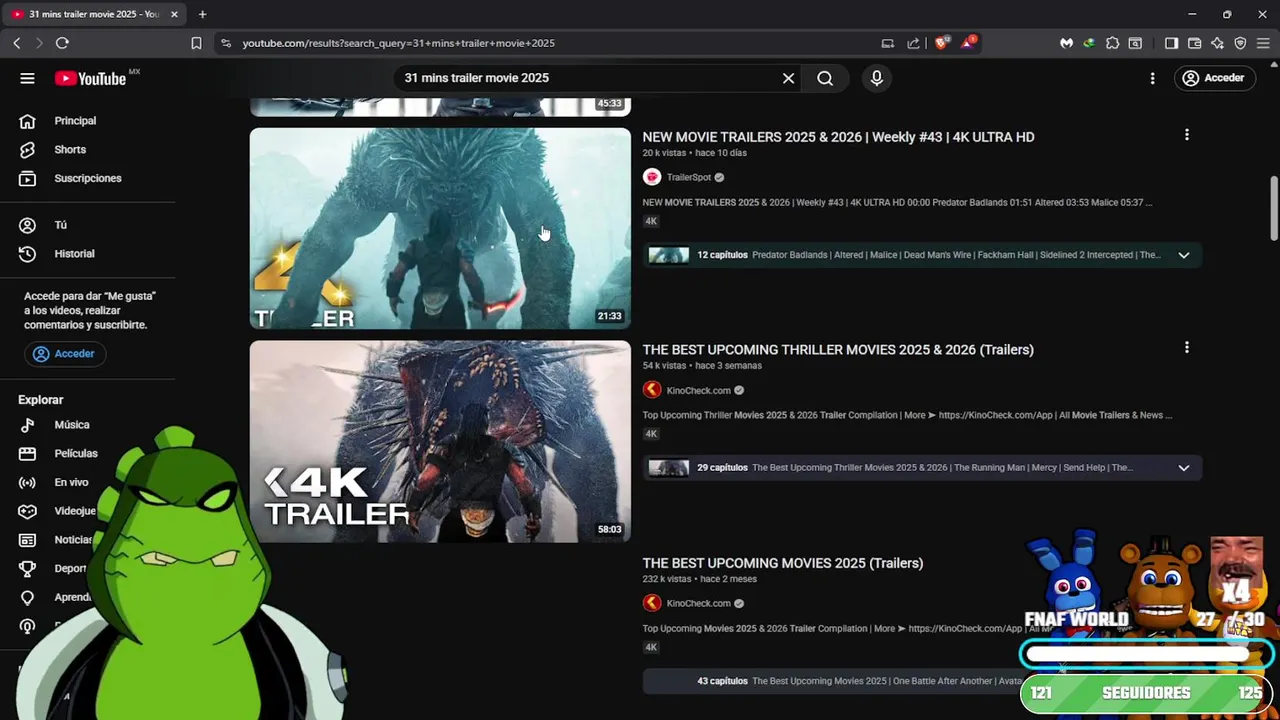Open the browser main menu hamburger
This screenshot has height=720, width=1280.
[x=1263, y=43]
